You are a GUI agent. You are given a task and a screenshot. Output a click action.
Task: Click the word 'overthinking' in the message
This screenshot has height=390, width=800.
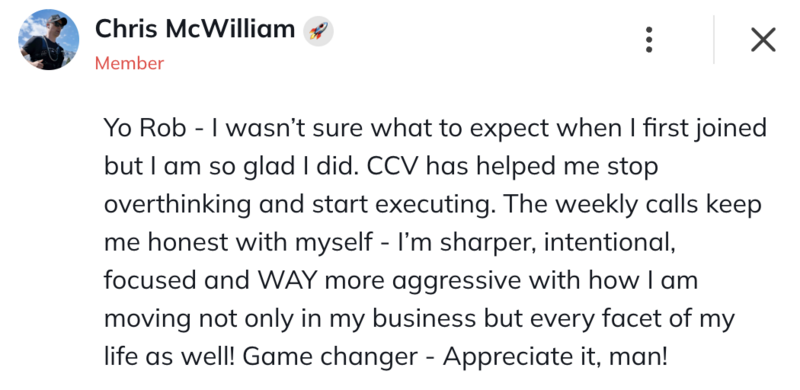coord(178,205)
